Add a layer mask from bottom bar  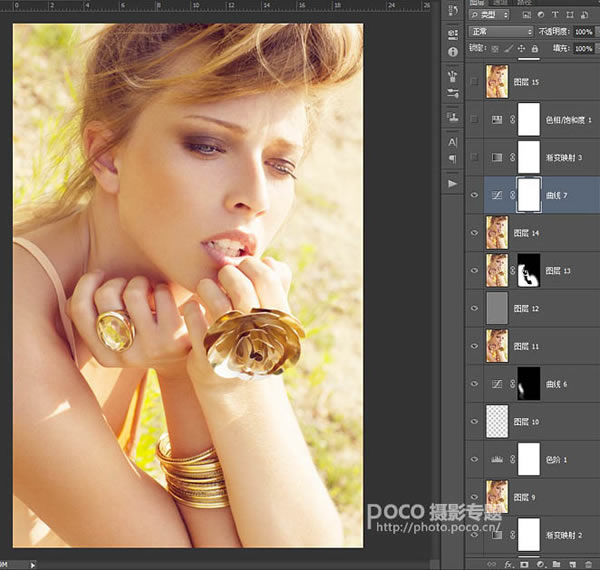pos(524,564)
